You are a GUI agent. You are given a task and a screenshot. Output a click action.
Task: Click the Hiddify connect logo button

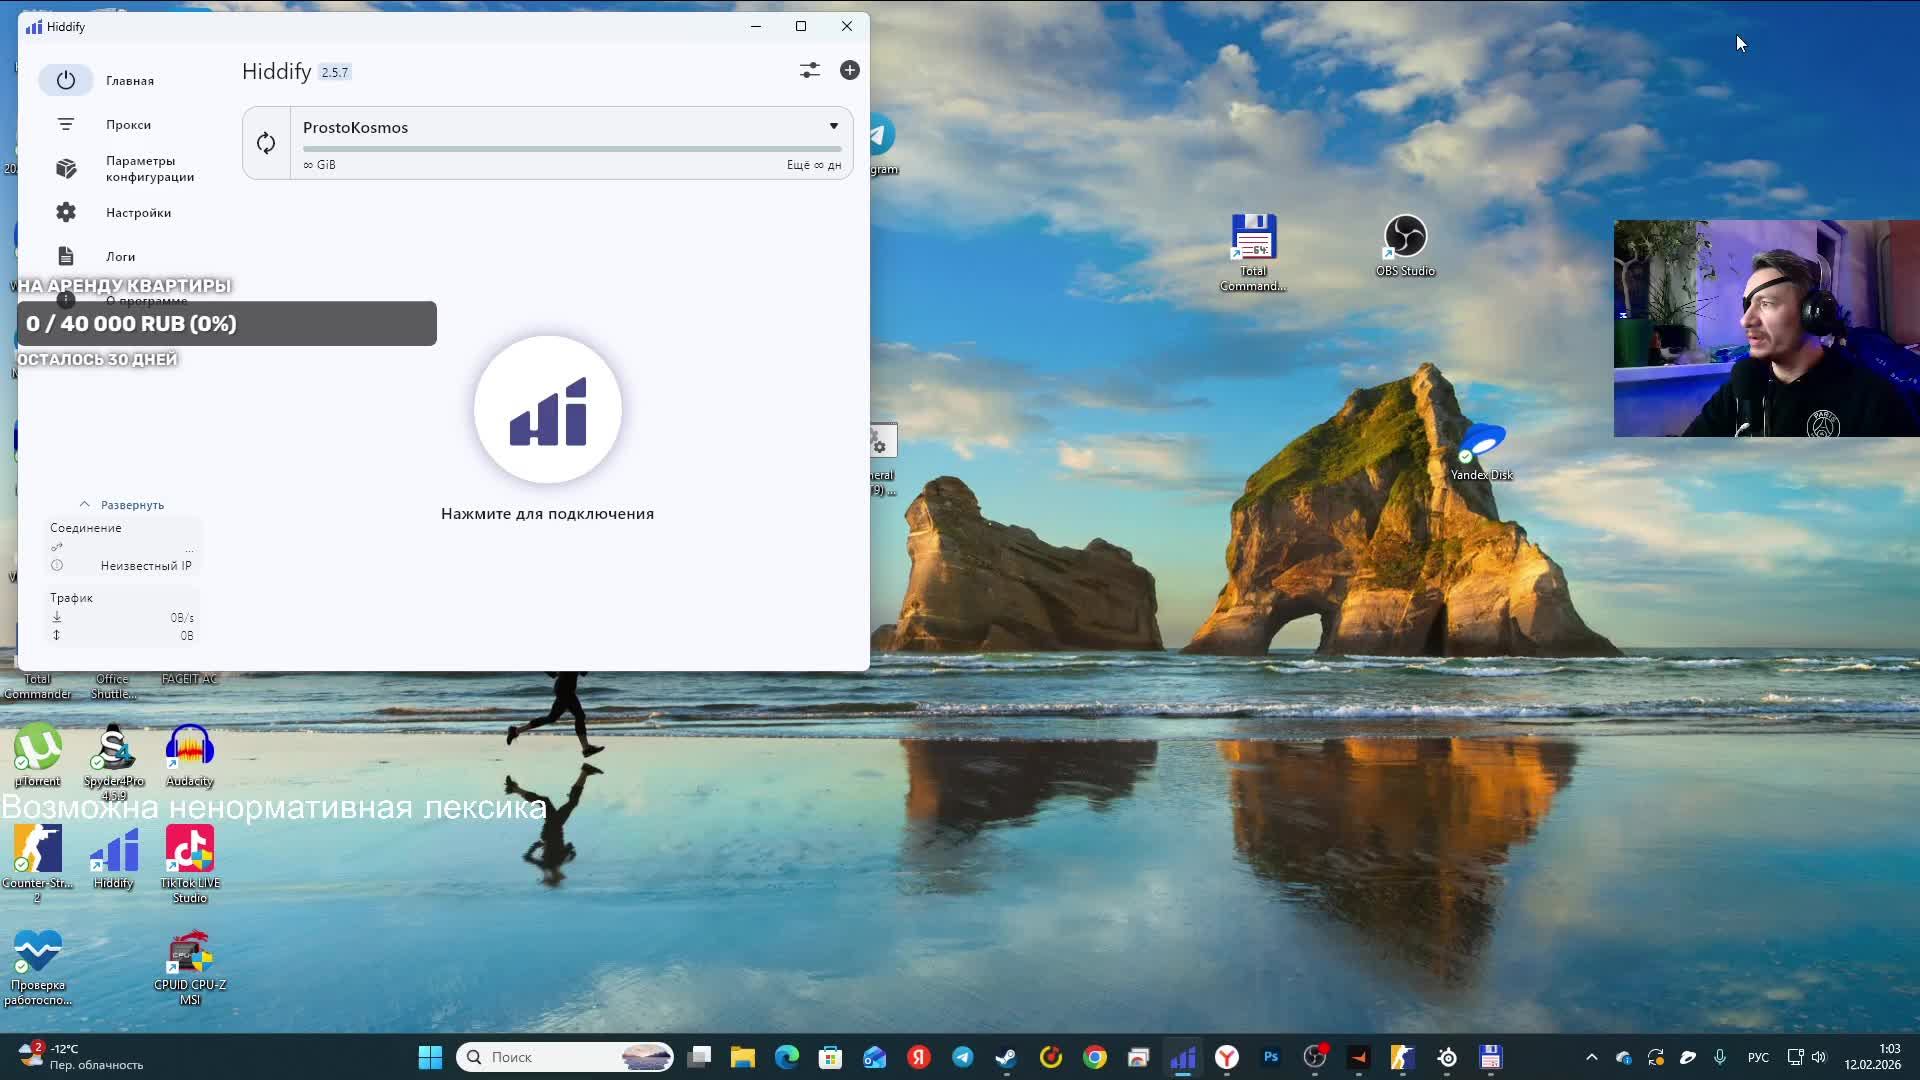pos(547,410)
